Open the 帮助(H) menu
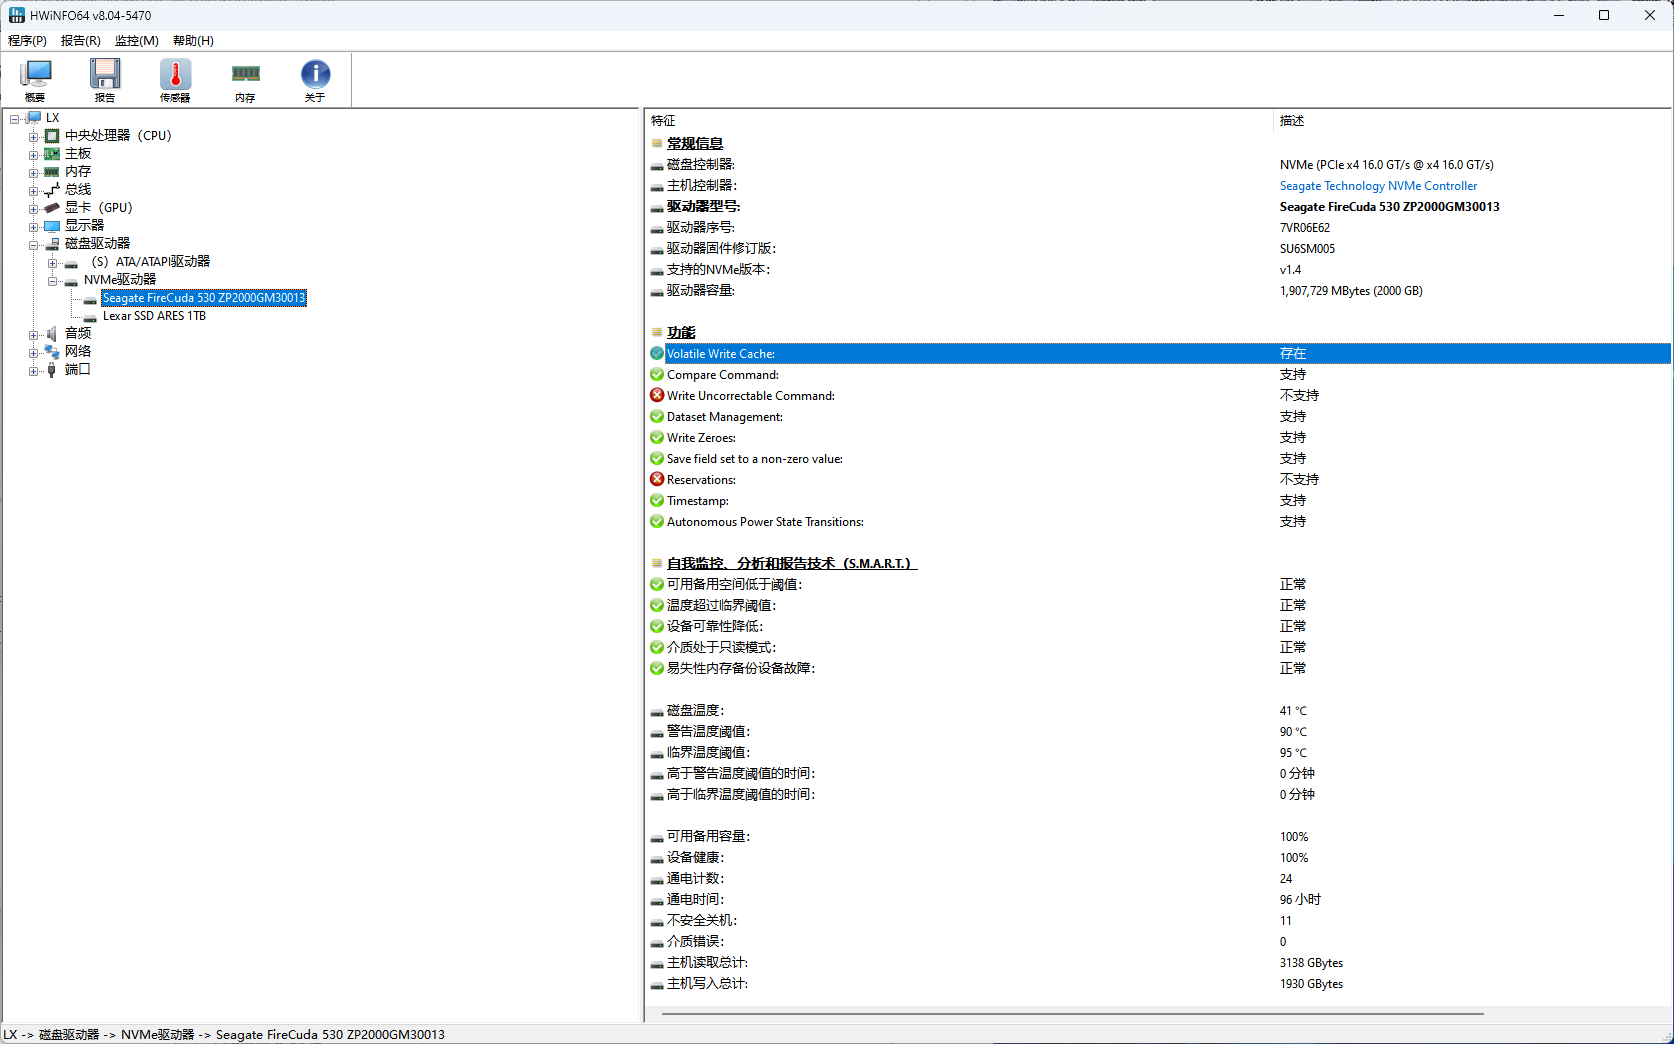 (x=193, y=41)
